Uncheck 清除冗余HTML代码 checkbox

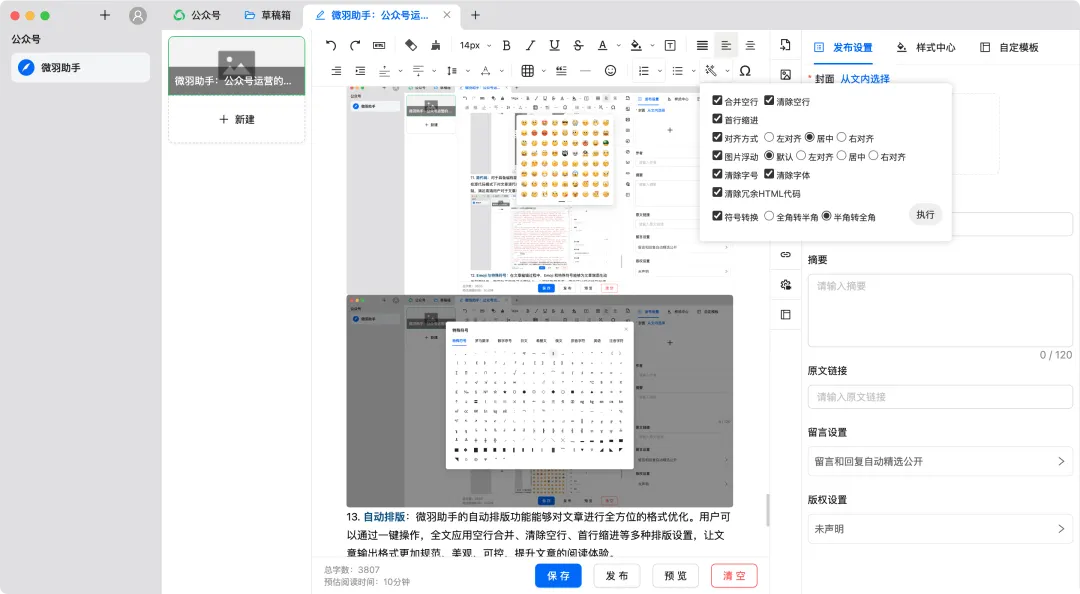click(717, 193)
